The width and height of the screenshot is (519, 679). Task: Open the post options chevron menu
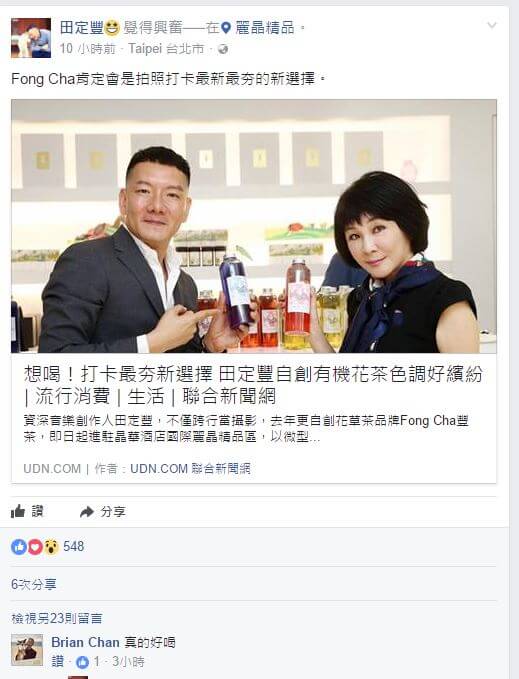(492, 25)
